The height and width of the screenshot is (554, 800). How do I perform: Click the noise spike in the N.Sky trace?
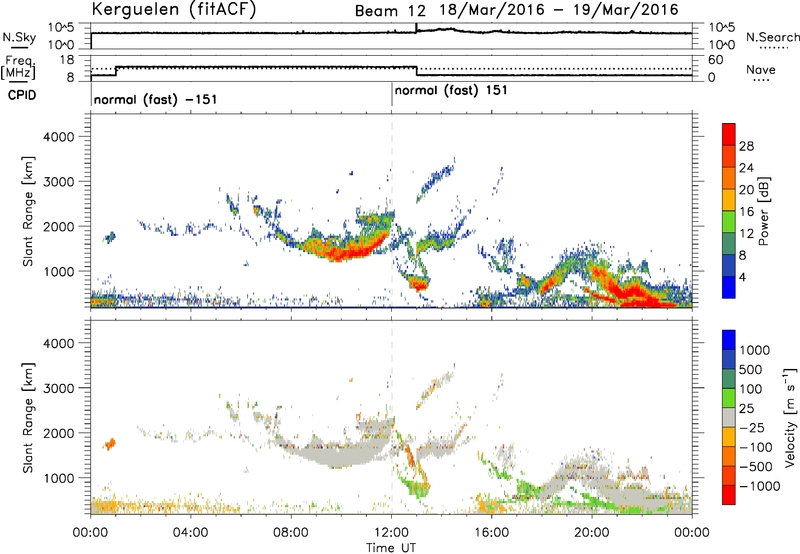click(416, 28)
